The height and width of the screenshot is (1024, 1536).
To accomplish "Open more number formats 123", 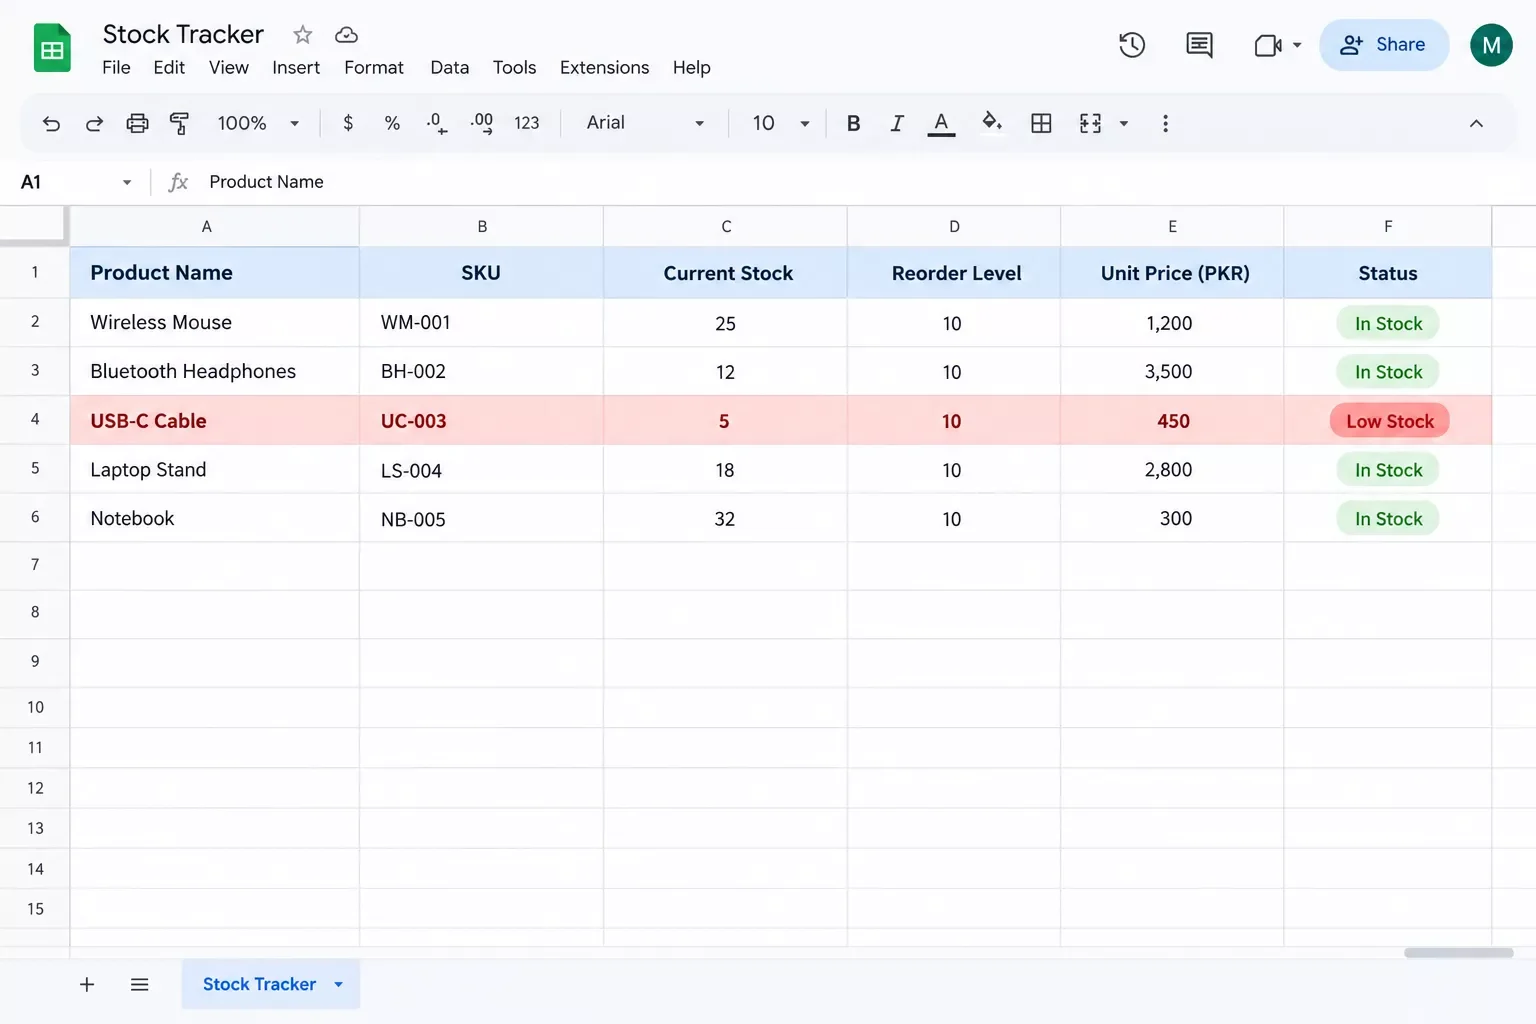I will (x=527, y=123).
